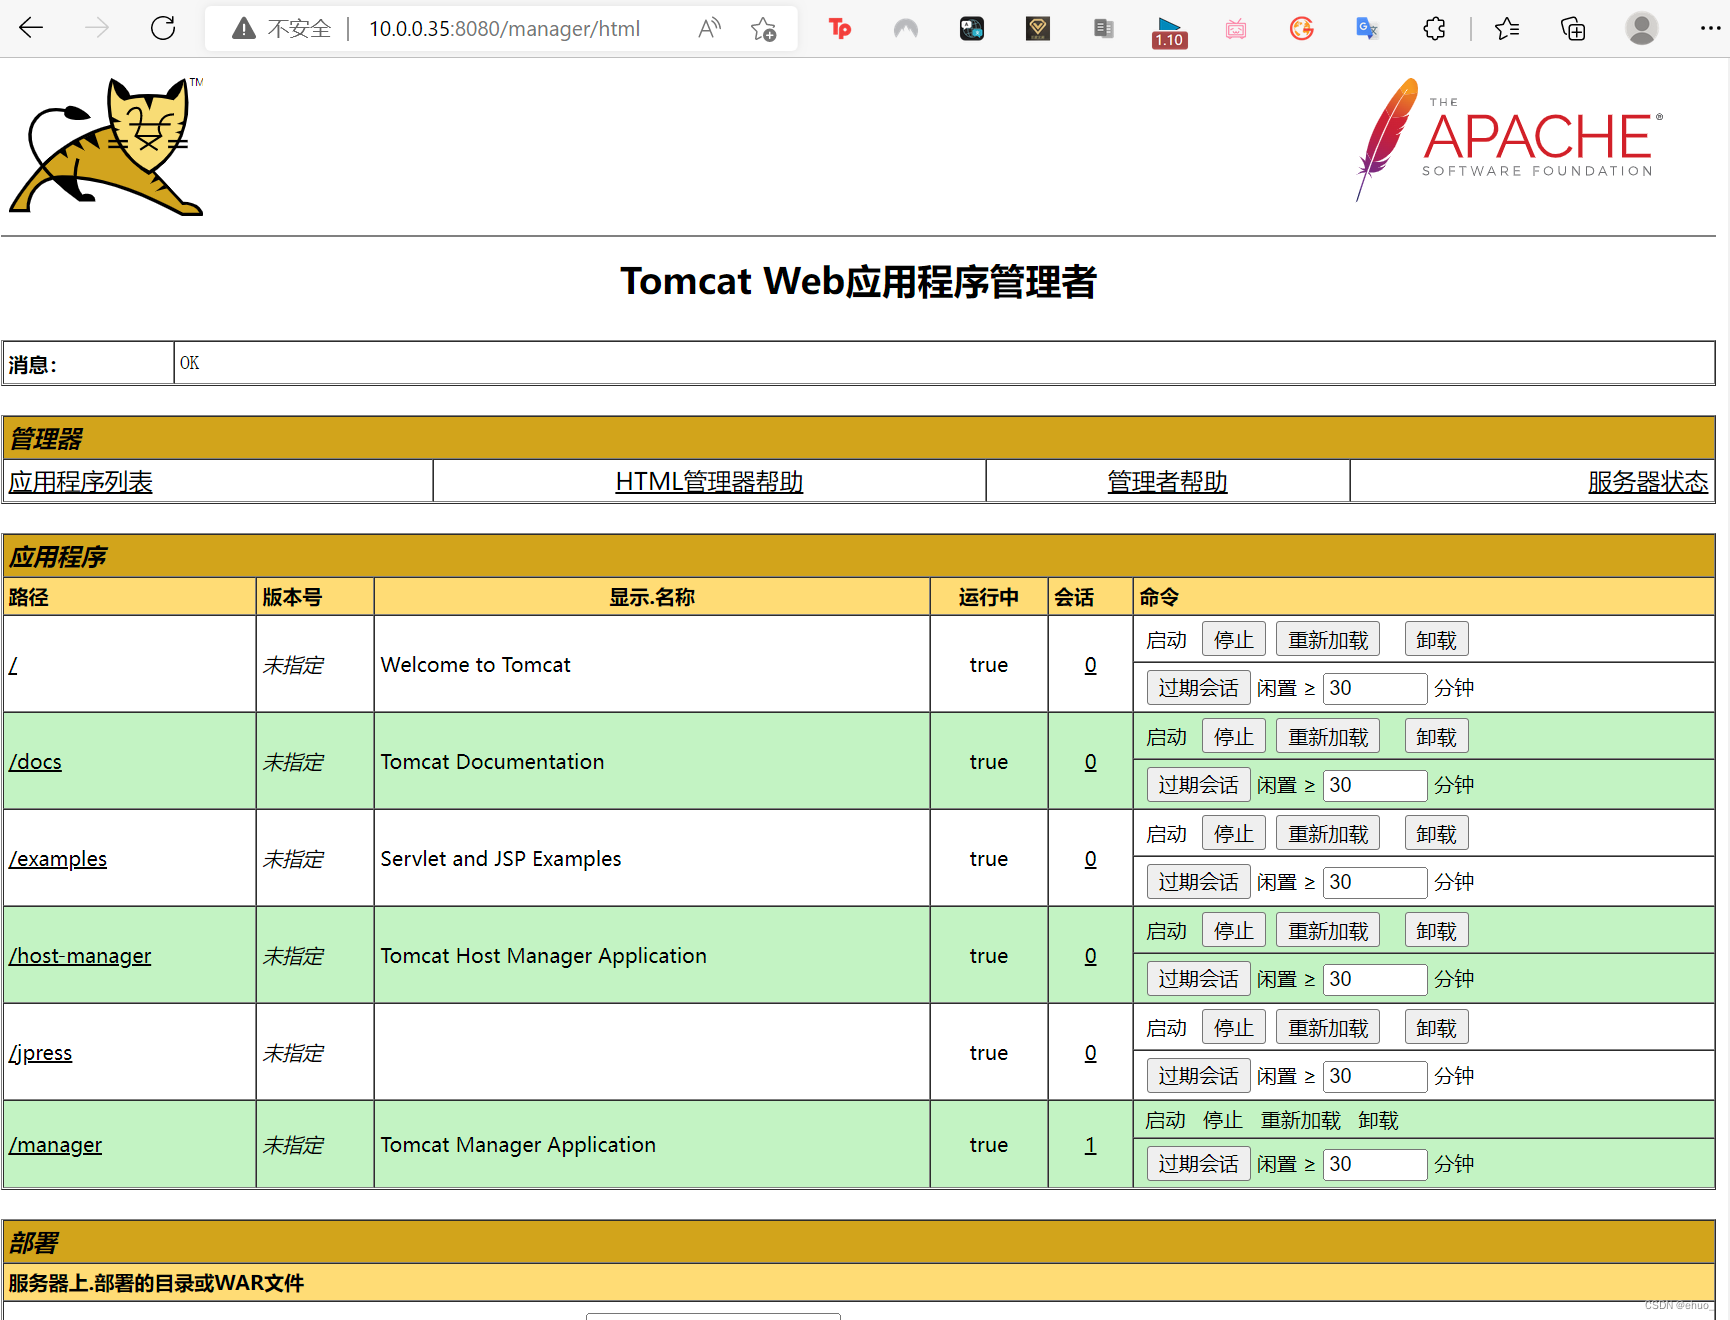Viewport: 1730px width, 1320px height.
Task: Undeploy the /host-manager application
Action: click(x=1435, y=931)
